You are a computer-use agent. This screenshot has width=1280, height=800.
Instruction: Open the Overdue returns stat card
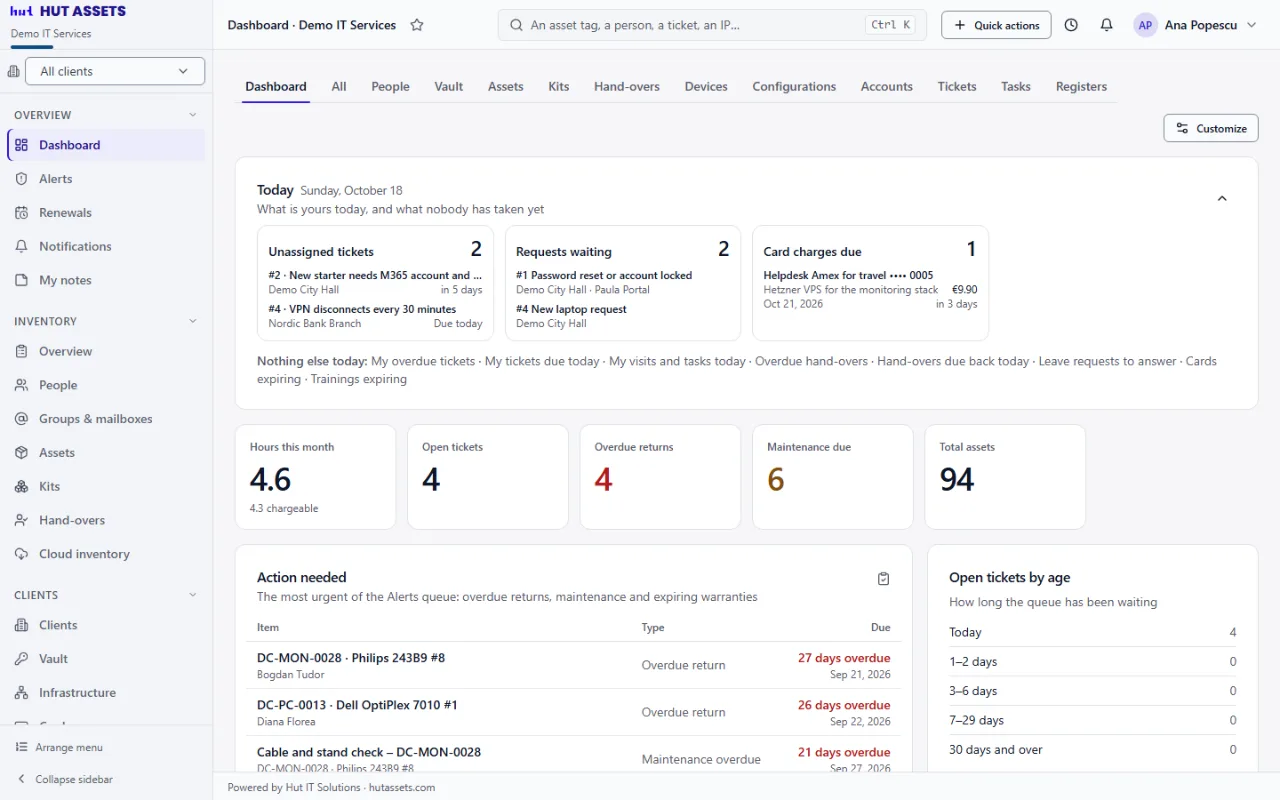pyautogui.click(x=660, y=477)
